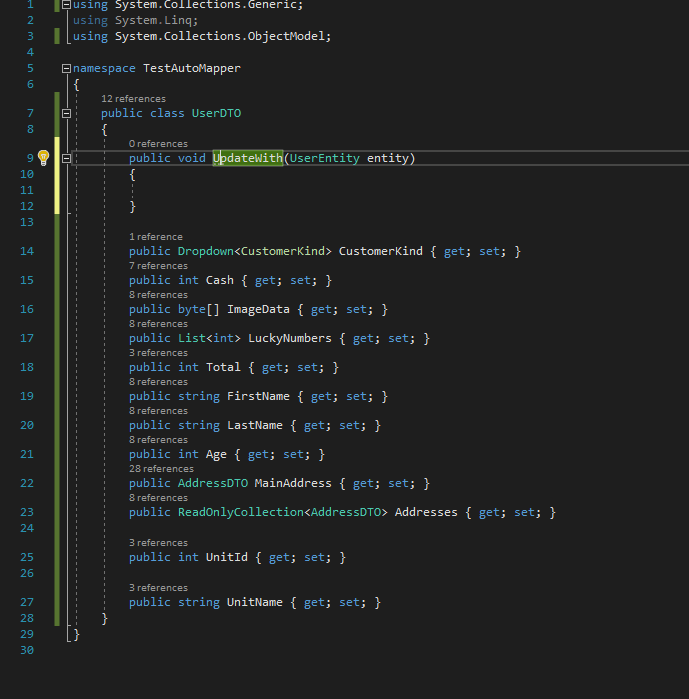Click the 'void' keyword on line 9
Screen dimensions: 689x699
(192, 158)
